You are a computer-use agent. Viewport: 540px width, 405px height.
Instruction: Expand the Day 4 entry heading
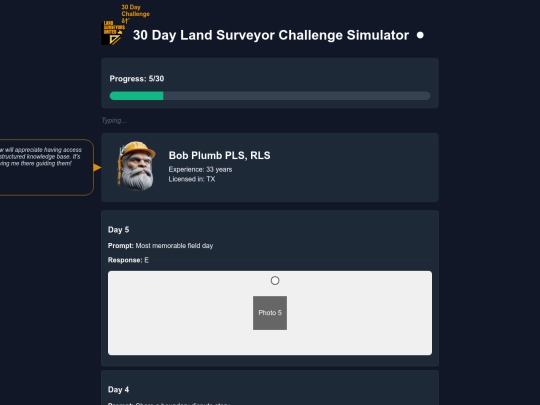118,390
